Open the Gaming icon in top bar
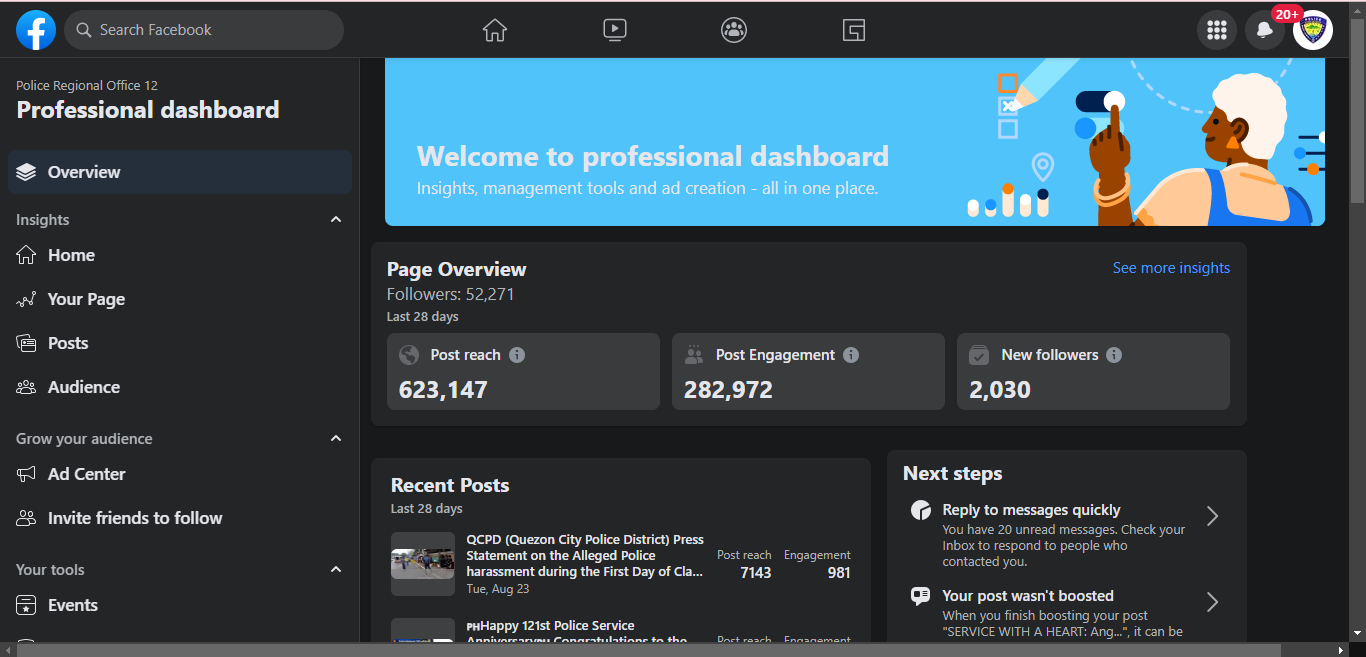Image resolution: width=1366 pixels, height=657 pixels. click(x=853, y=30)
